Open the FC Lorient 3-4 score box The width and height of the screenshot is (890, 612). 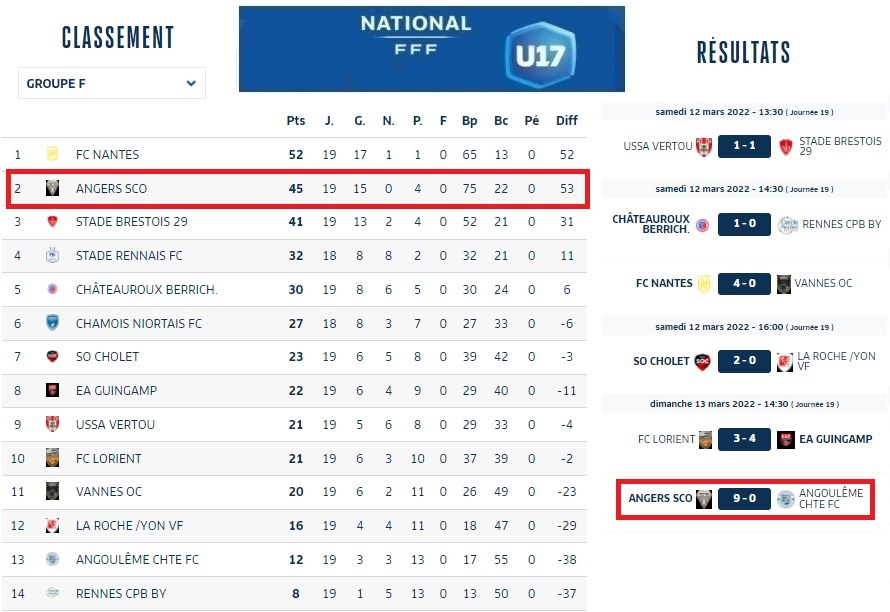click(745, 439)
